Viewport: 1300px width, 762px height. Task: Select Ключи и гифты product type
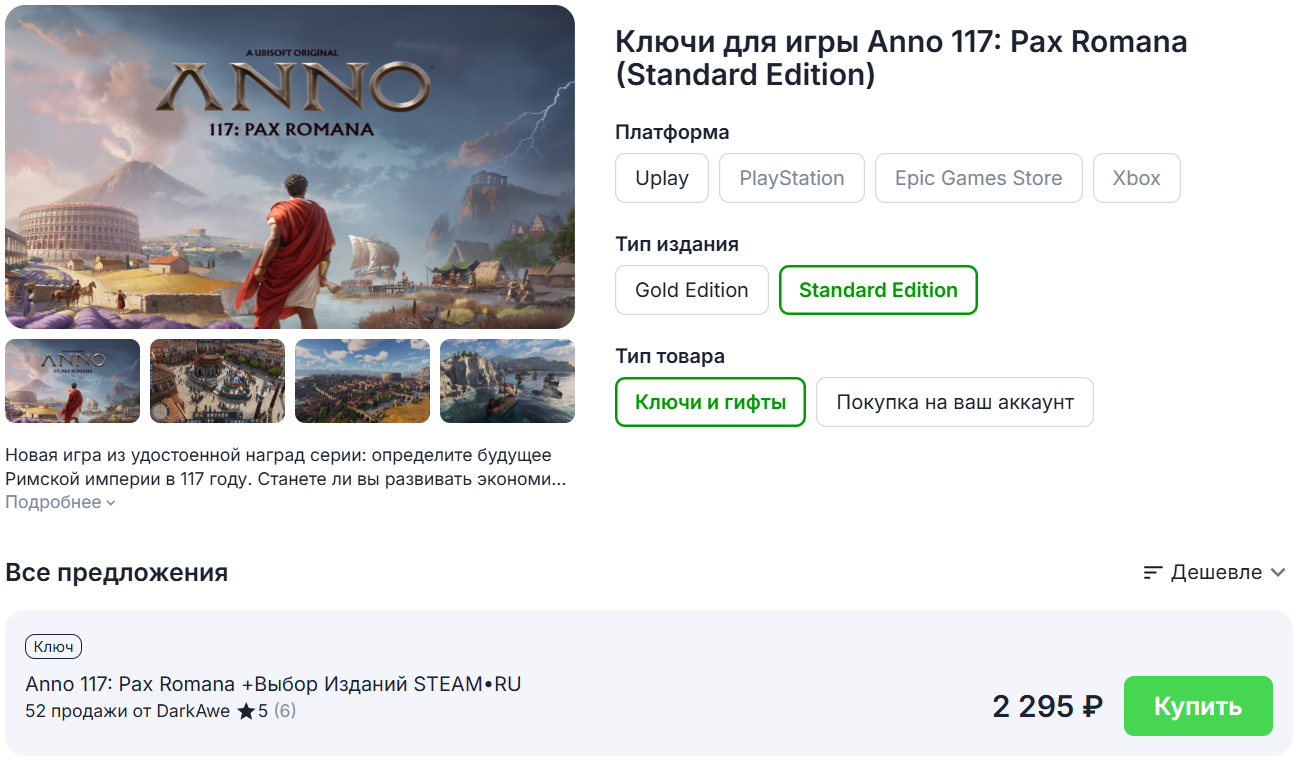pos(710,402)
